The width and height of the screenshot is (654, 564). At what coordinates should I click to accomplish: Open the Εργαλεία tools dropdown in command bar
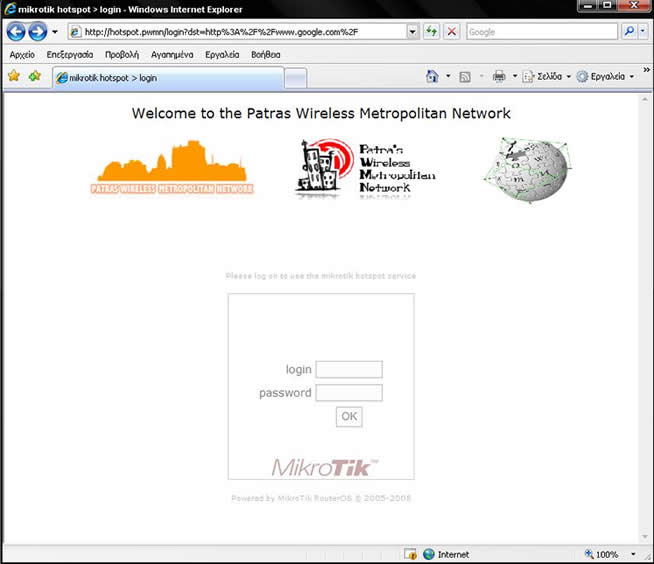604,76
